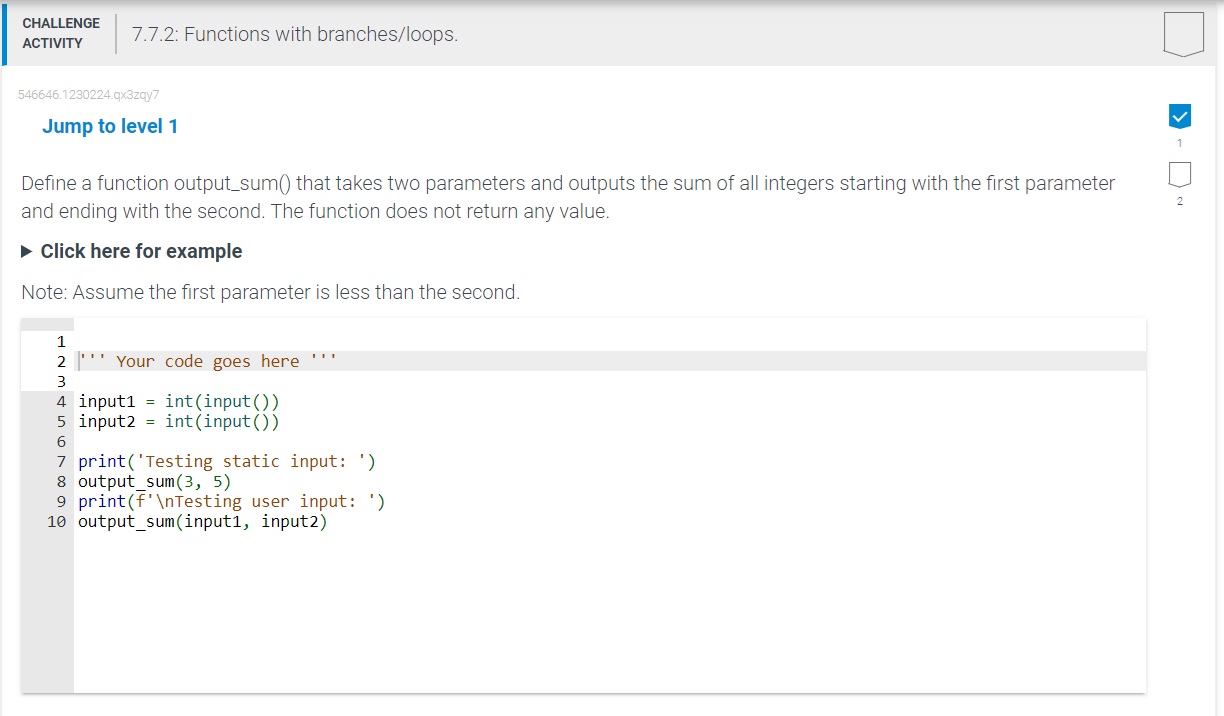
Task: Expand the "Click here for example" section
Action: pyautogui.click(x=140, y=251)
